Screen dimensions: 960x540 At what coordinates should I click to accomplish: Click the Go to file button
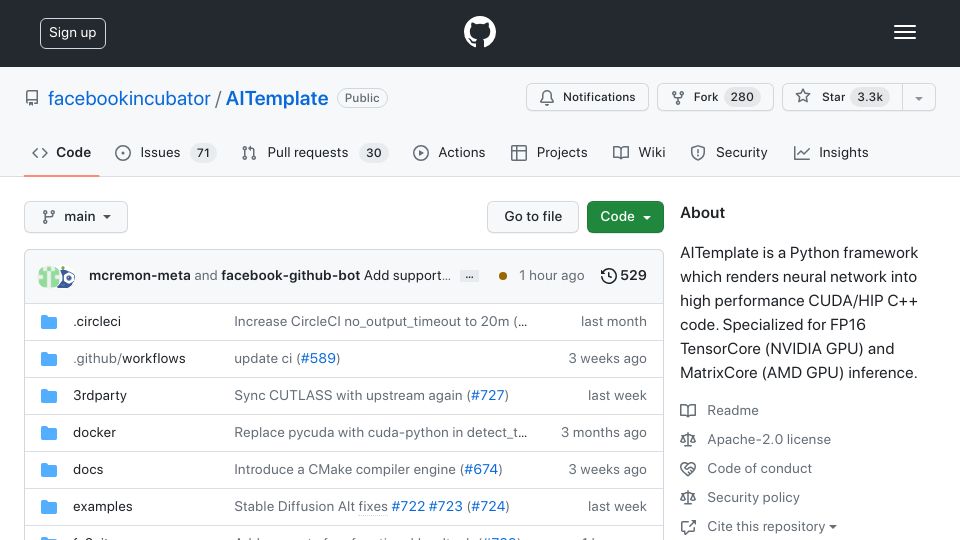click(533, 217)
